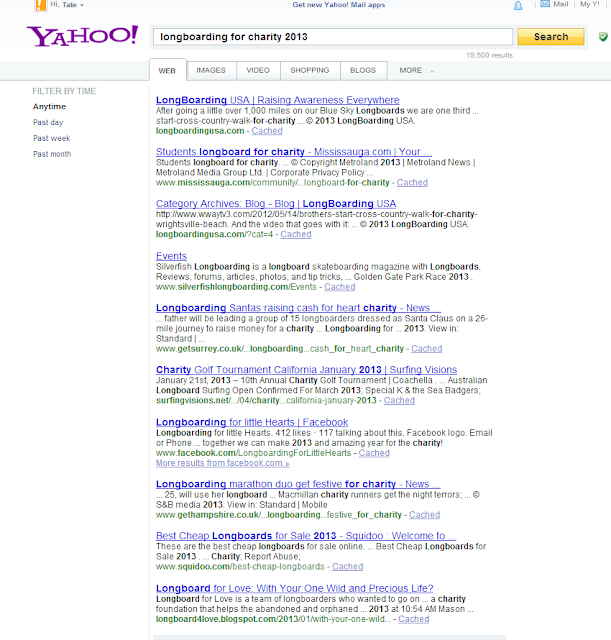Filter results by Past month
The height and width of the screenshot is (640, 611).
pos(52,154)
